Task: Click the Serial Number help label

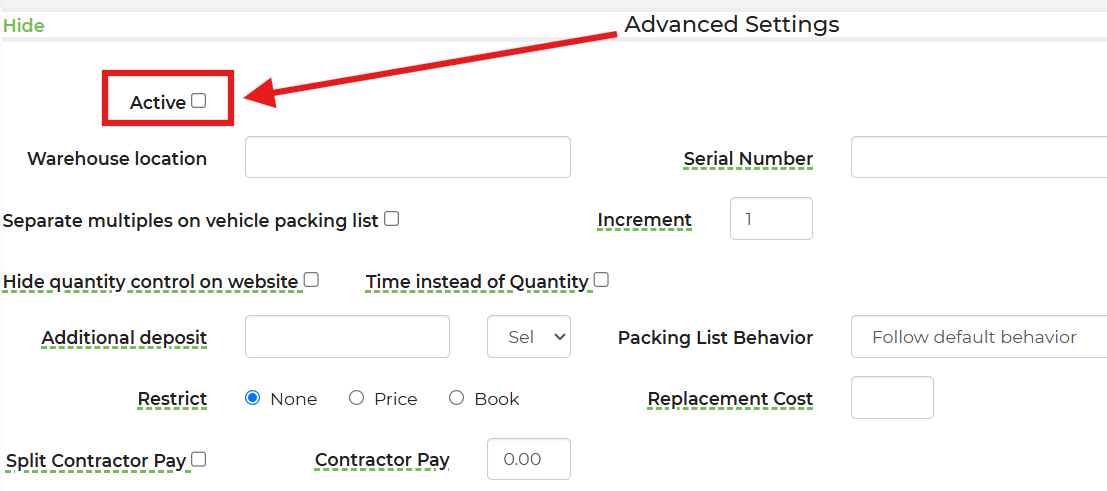Action: click(x=748, y=159)
